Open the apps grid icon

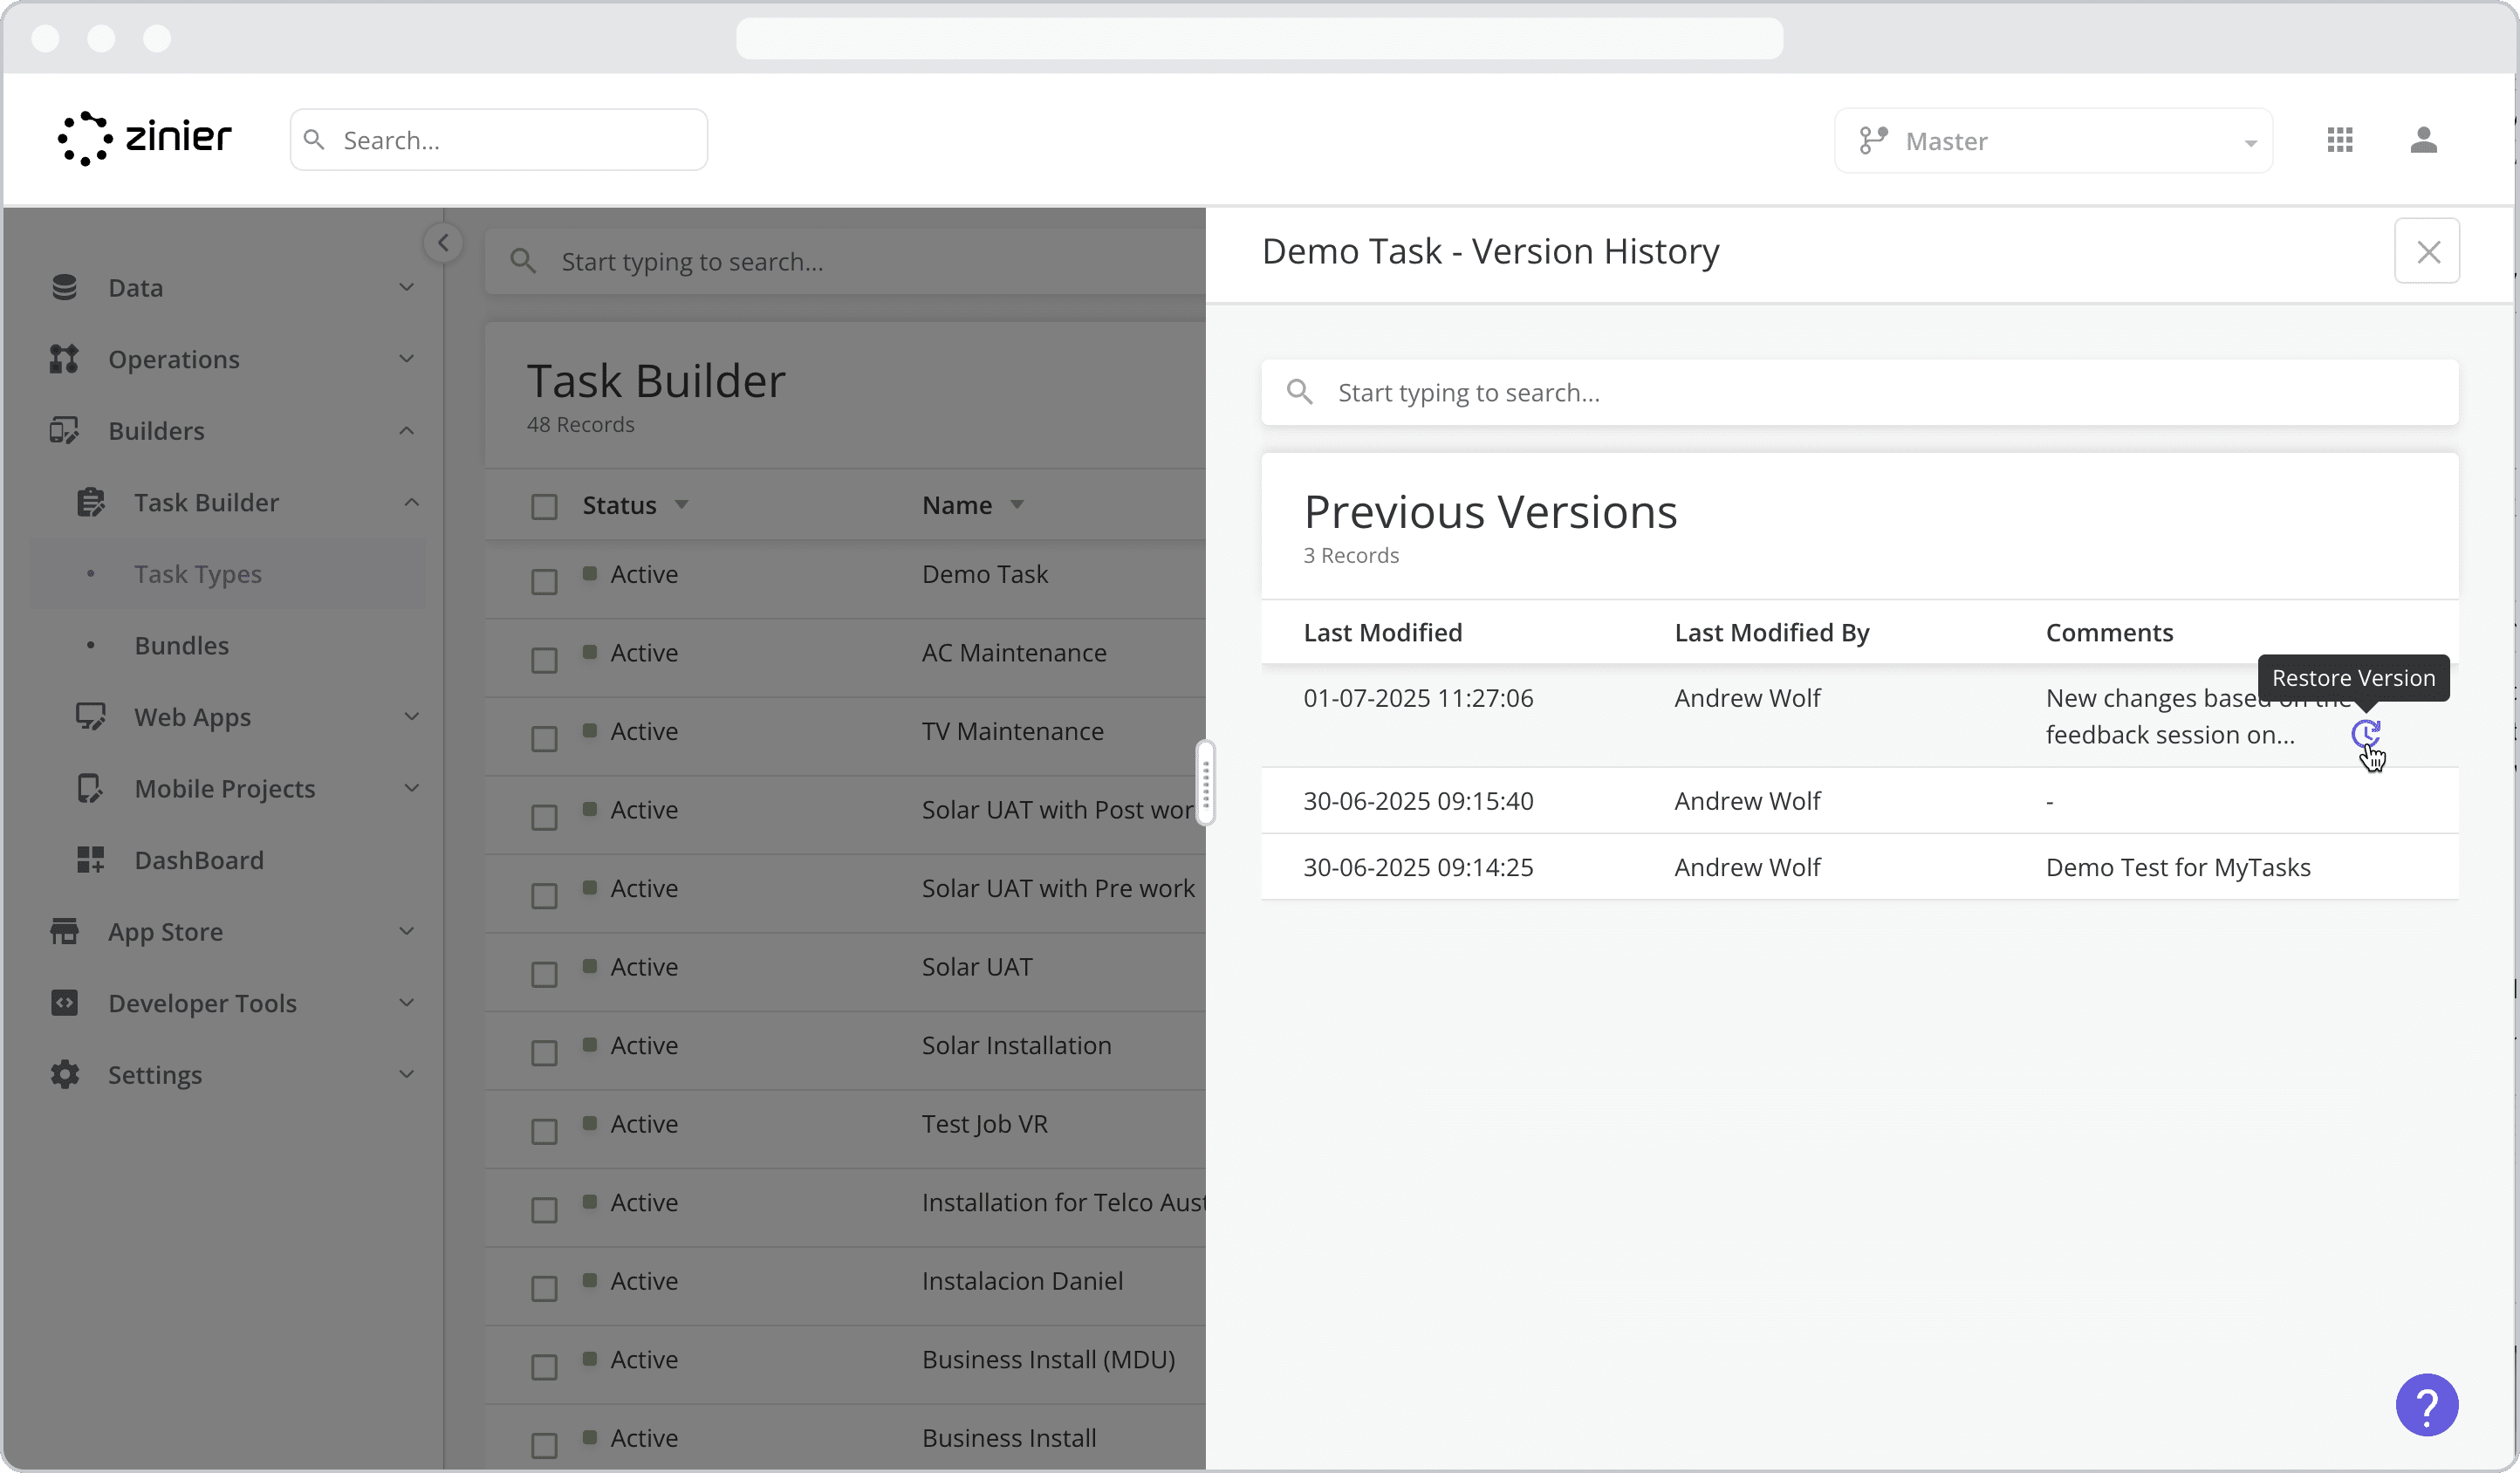coord(2340,140)
